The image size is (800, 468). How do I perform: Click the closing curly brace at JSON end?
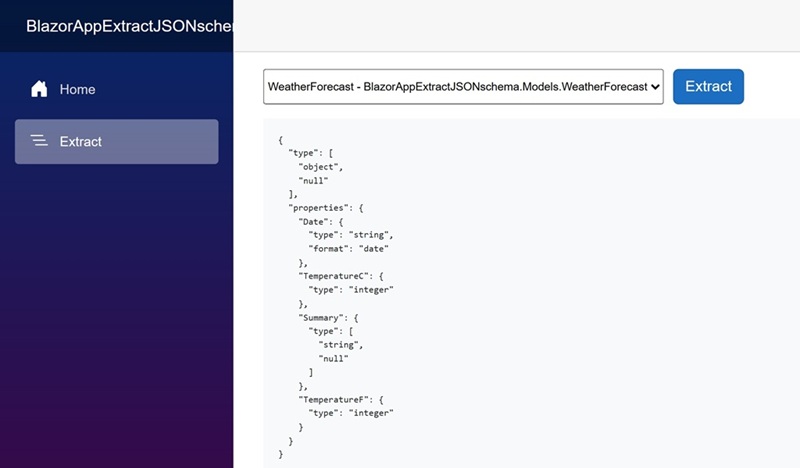(281, 454)
